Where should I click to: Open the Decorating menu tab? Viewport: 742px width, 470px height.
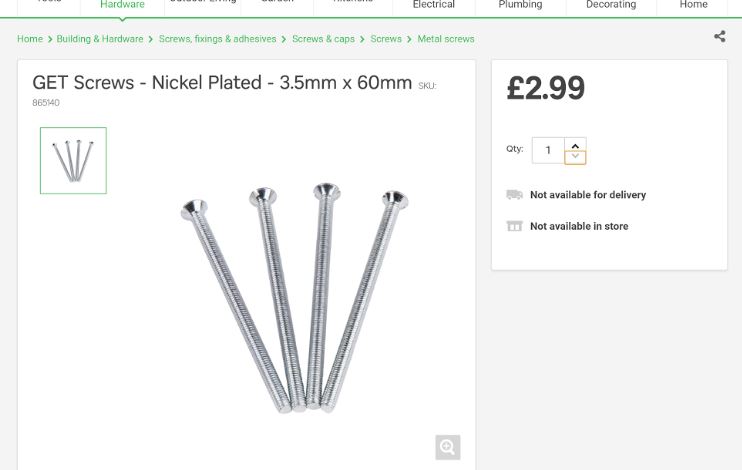pos(610,5)
